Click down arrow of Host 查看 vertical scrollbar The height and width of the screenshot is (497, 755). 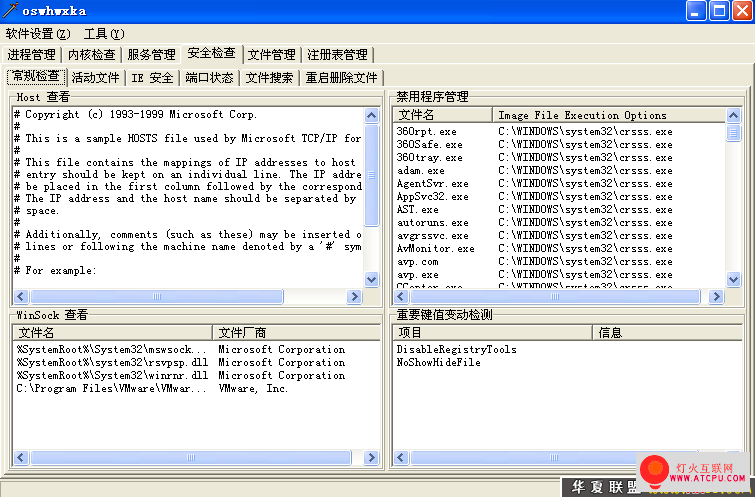point(371,279)
